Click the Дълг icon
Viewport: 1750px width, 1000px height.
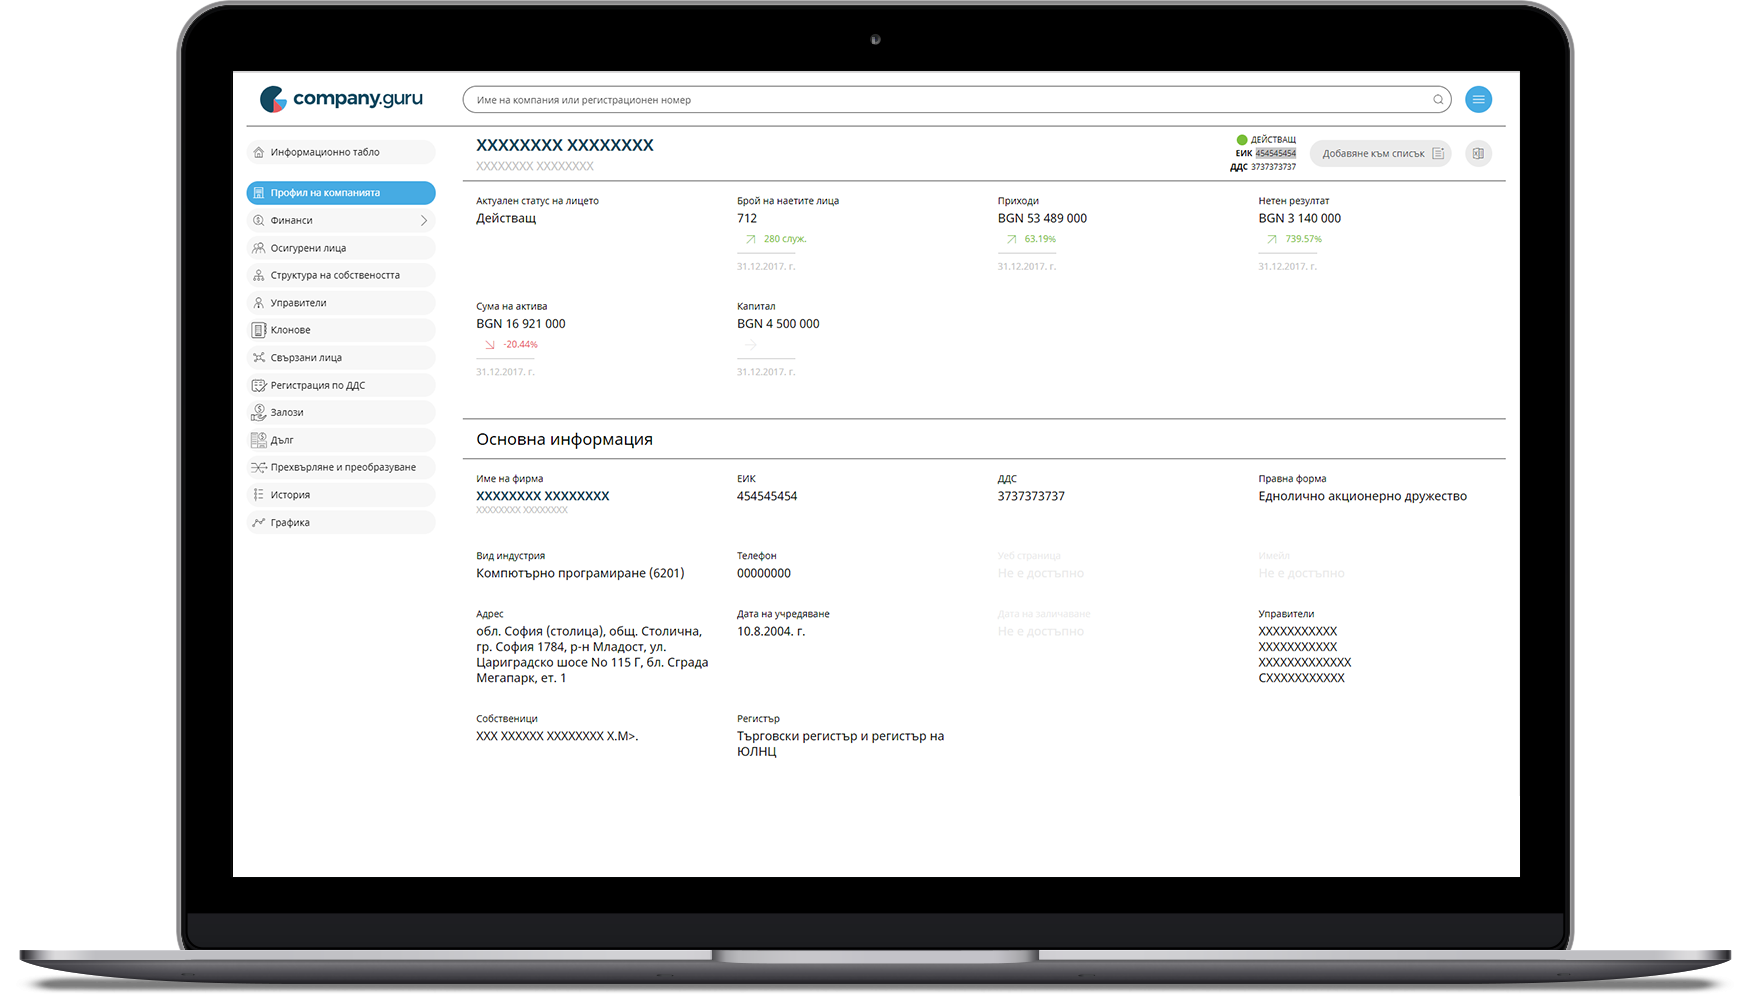259,440
